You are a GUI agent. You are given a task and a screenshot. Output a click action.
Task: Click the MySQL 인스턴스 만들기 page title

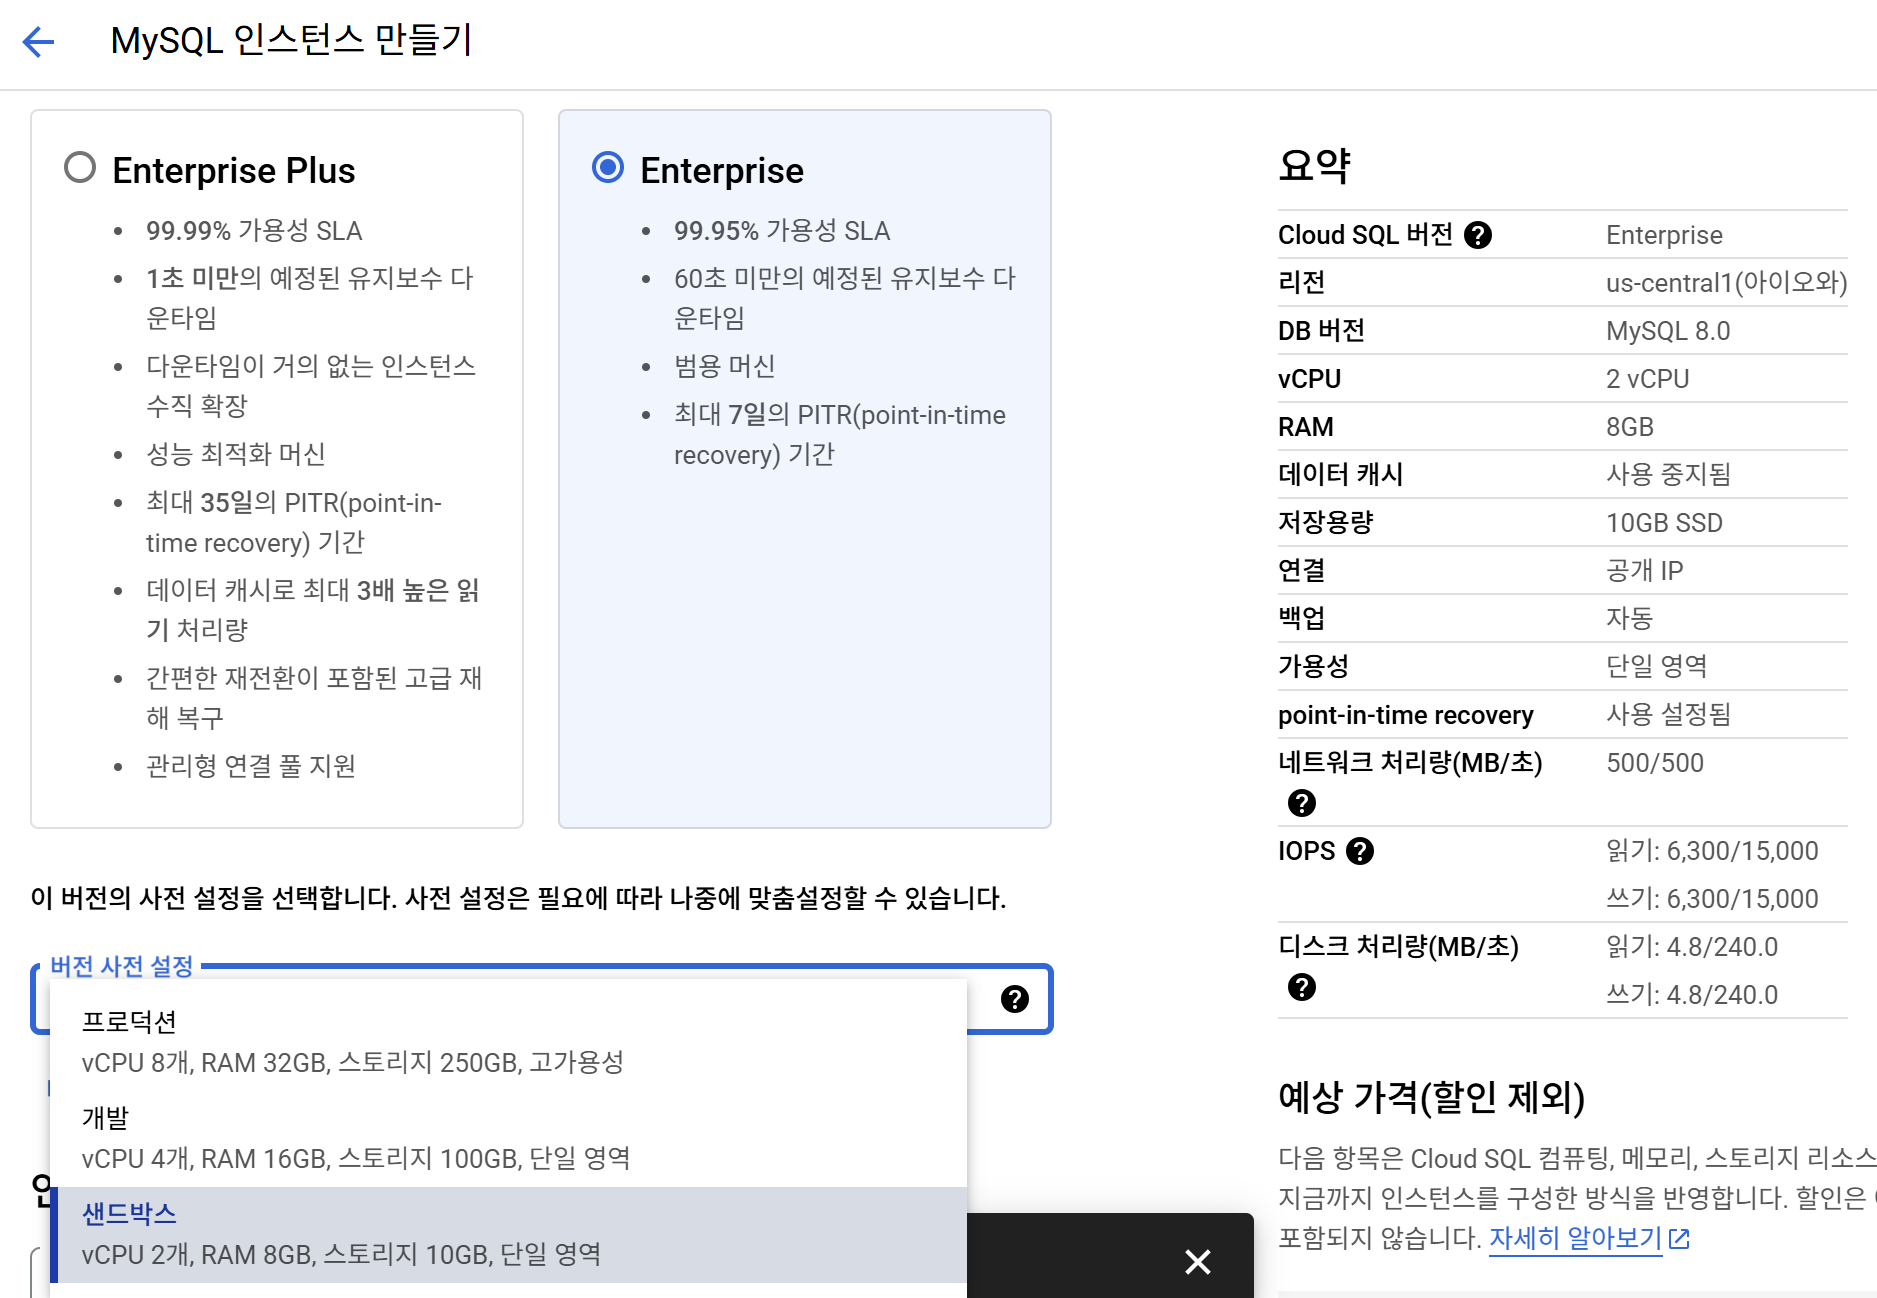tap(291, 41)
